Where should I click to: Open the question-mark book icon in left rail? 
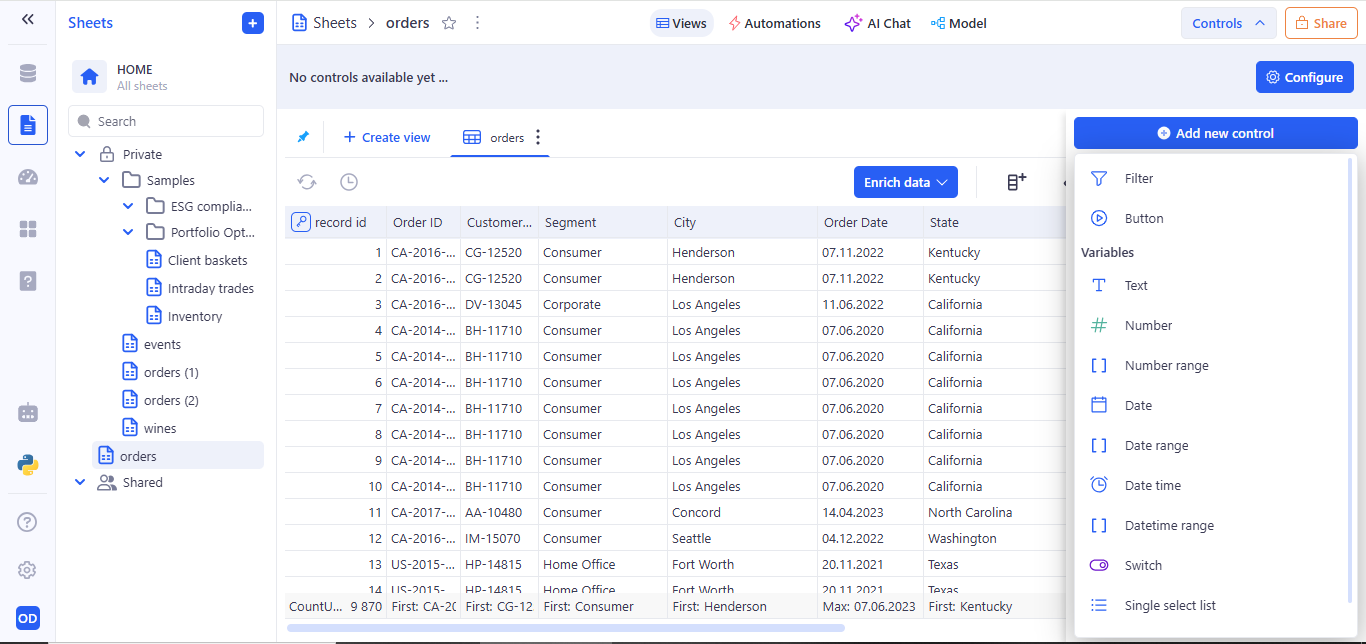28,281
